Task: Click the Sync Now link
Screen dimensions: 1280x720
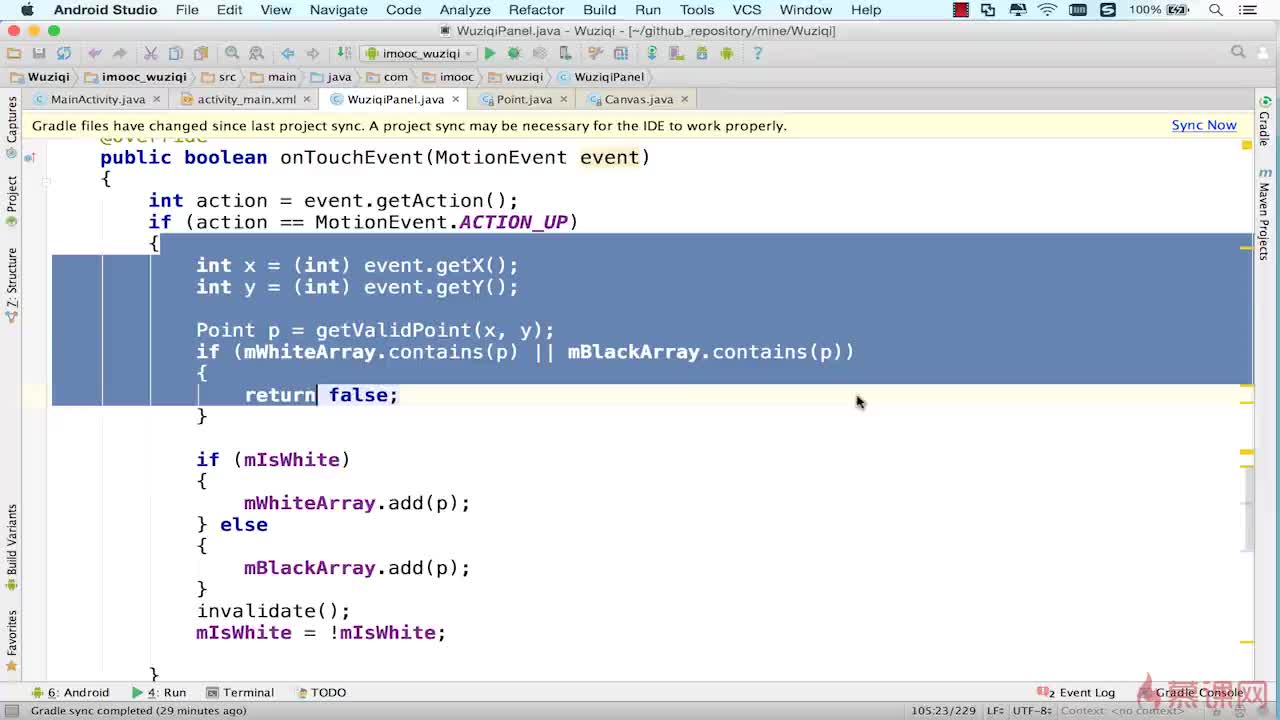Action: coord(1204,125)
